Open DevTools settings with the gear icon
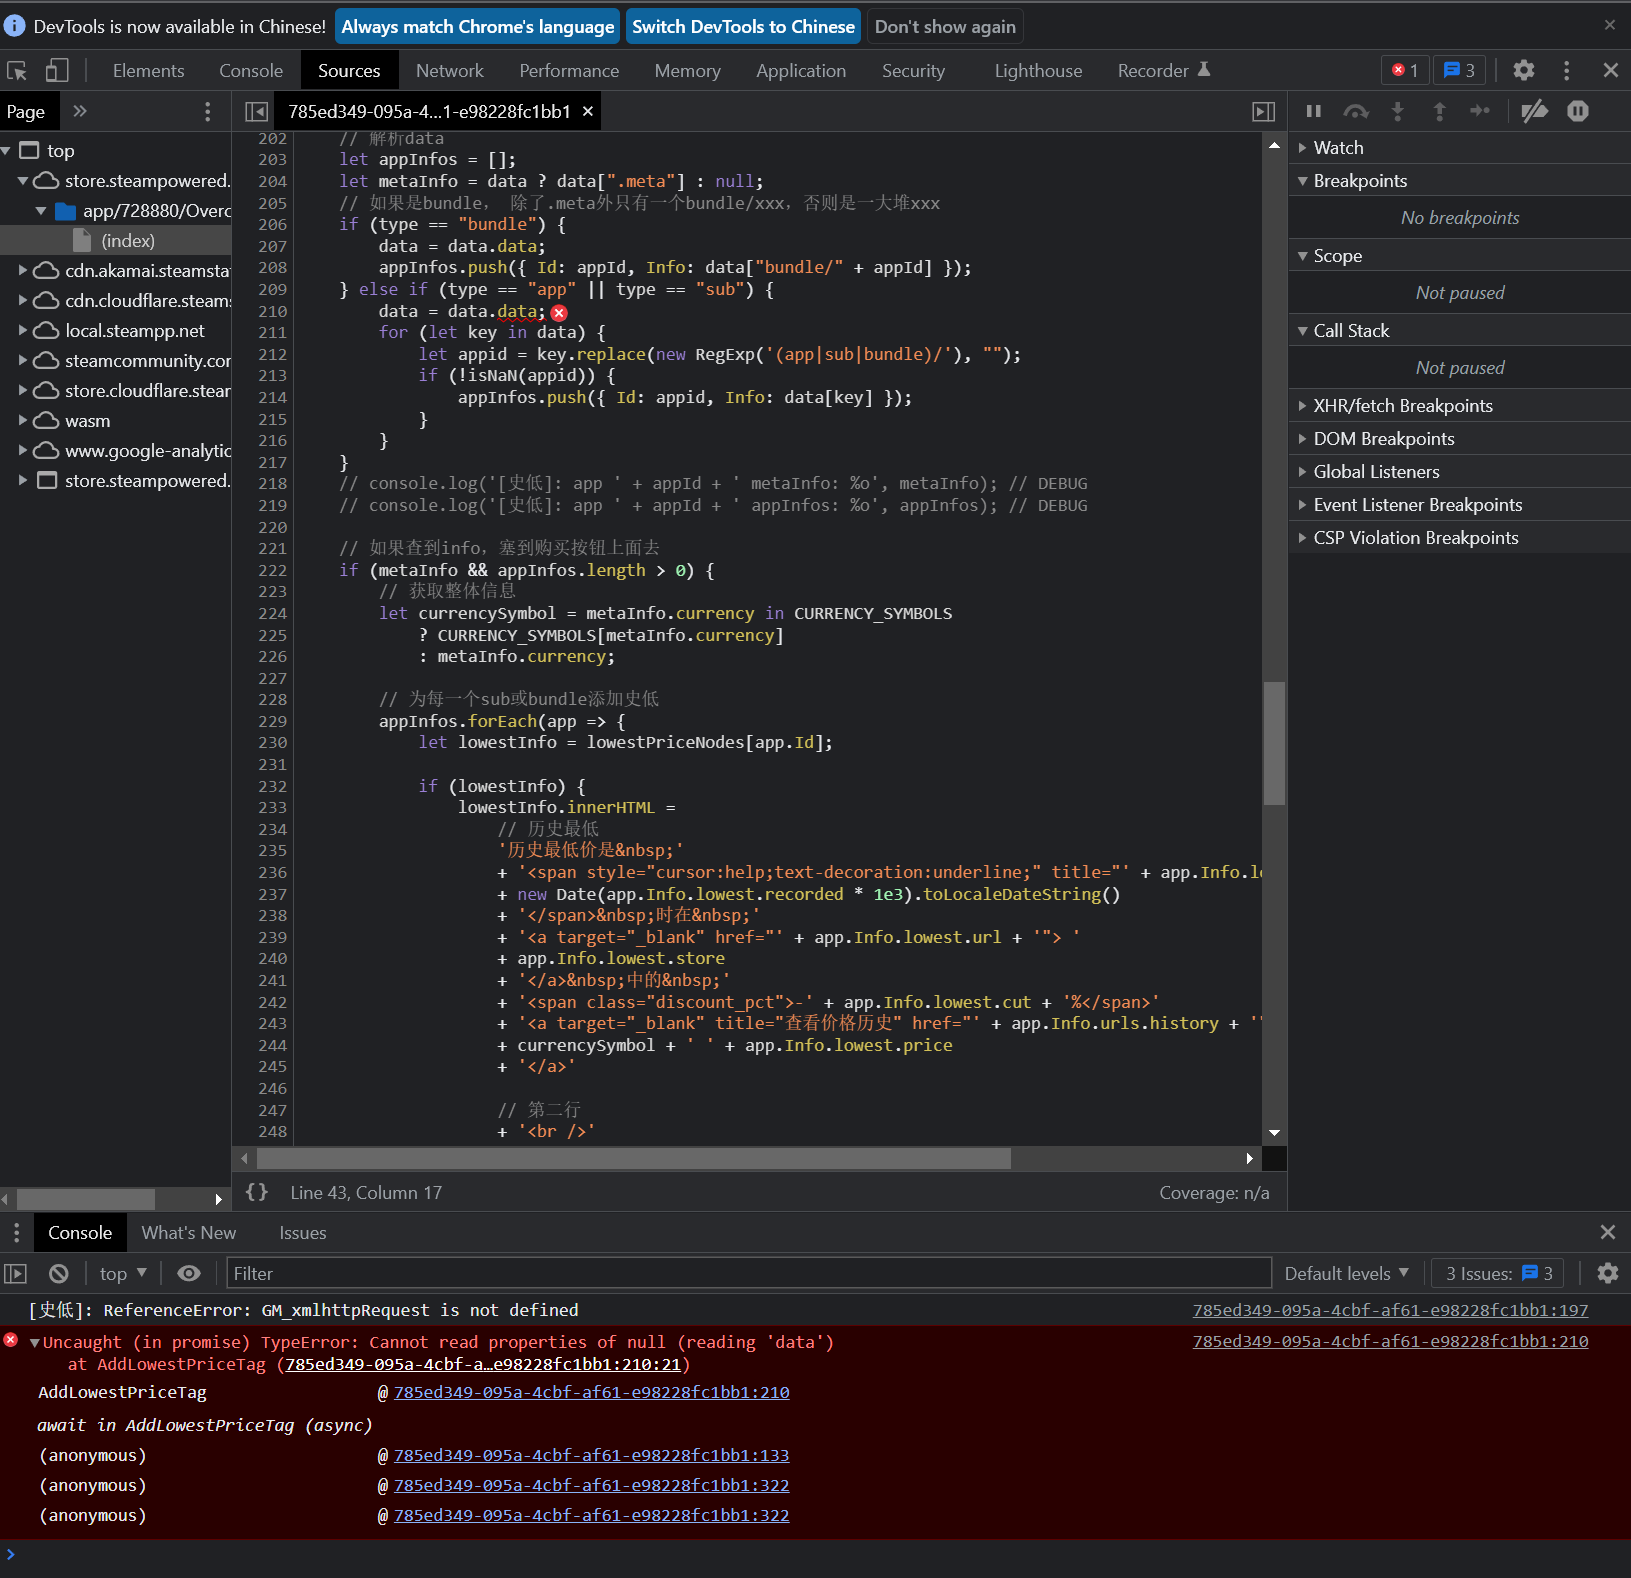The height and width of the screenshot is (1578, 1631). click(x=1523, y=70)
